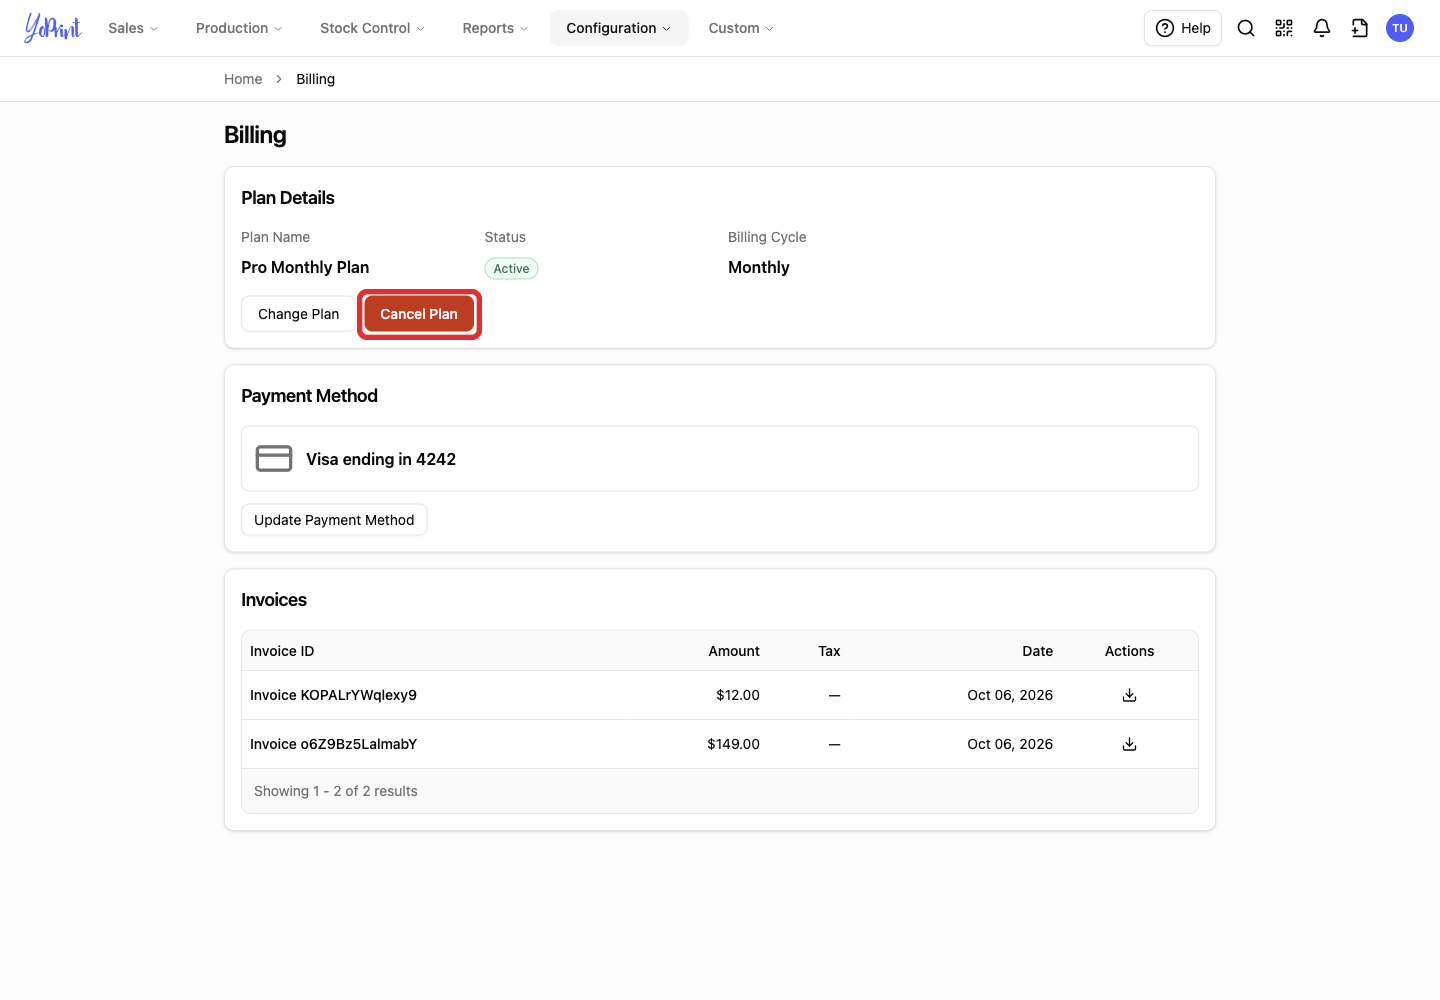Open the Custom menu
The image size is (1440, 1000).
click(x=741, y=28)
